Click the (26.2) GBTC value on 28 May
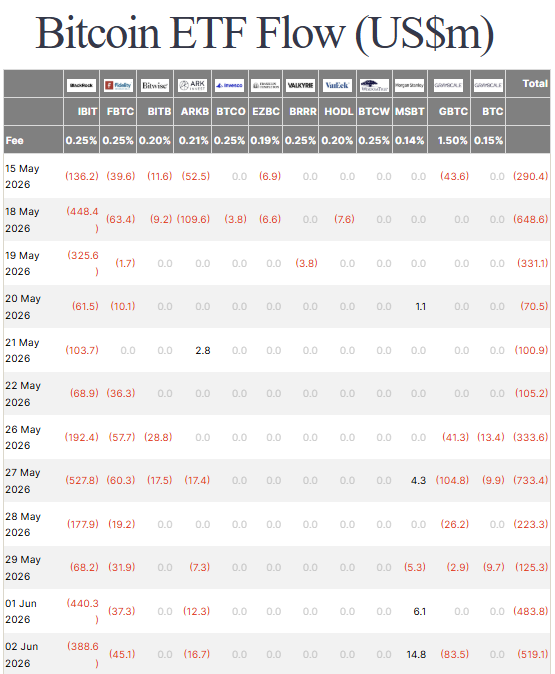Viewport: 555px width, 674px height. 455,524
